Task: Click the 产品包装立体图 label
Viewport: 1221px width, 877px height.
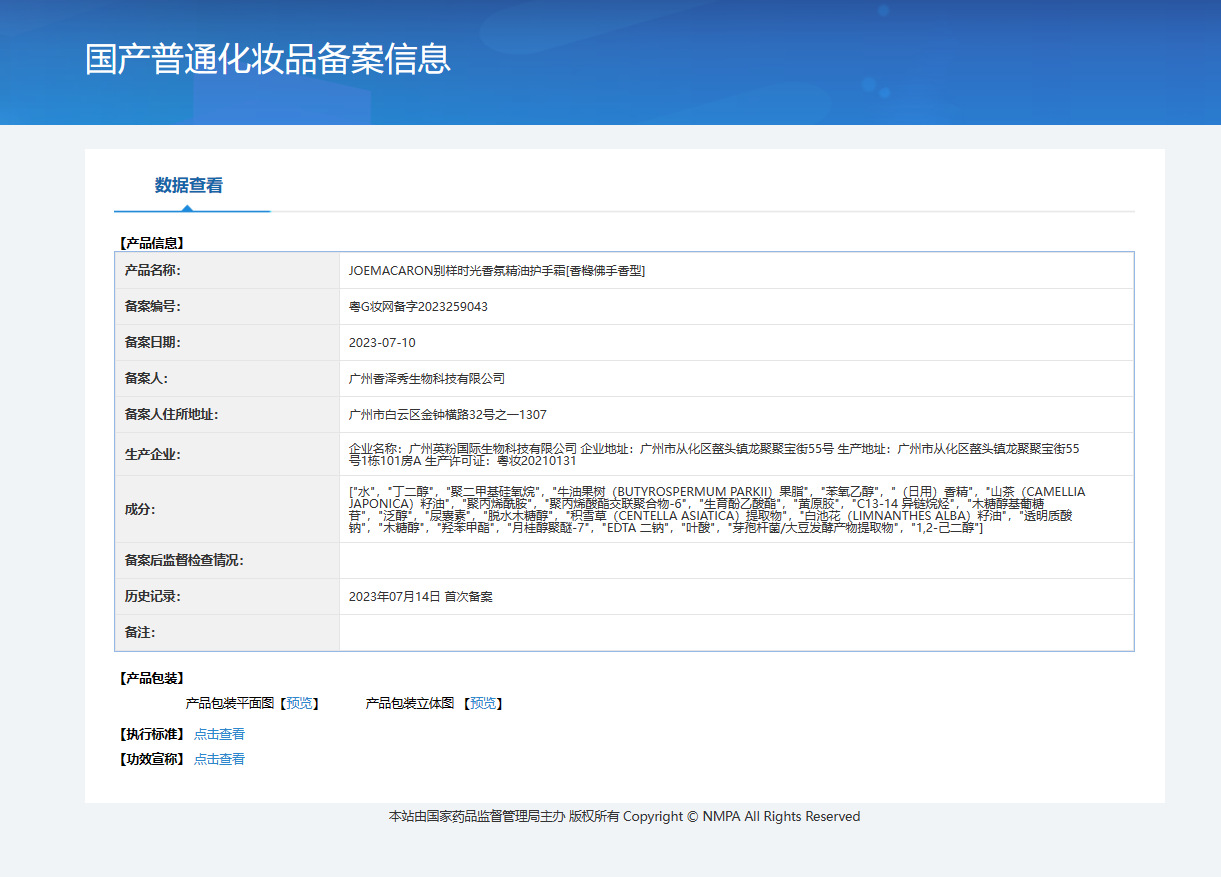Action: tap(410, 703)
